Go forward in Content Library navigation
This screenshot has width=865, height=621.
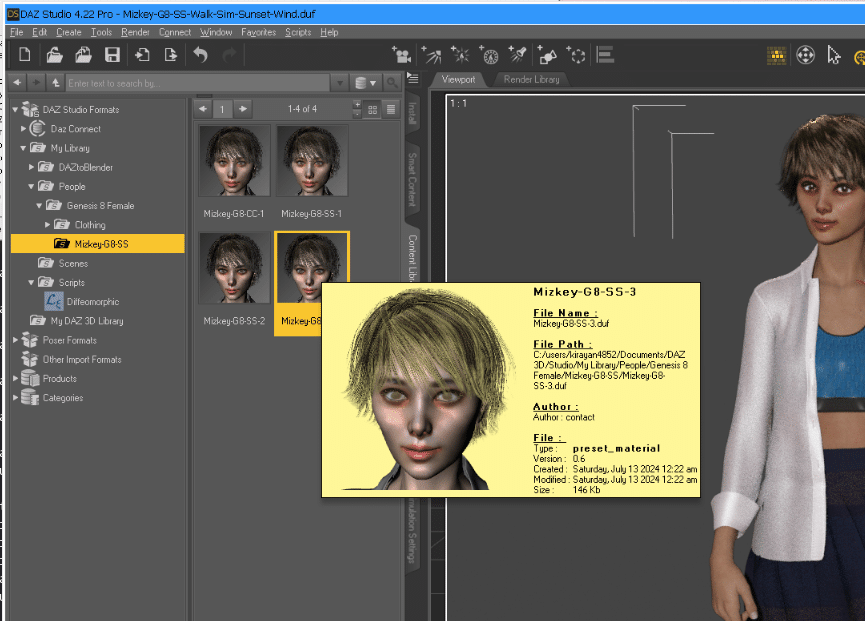tap(36, 83)
